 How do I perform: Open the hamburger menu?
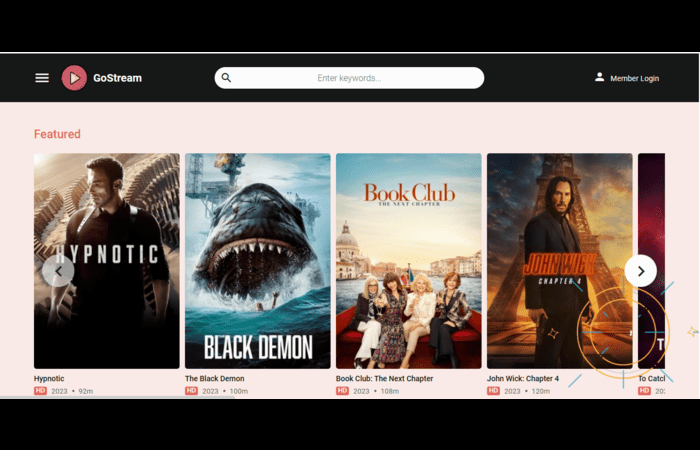tap(42, 78)
